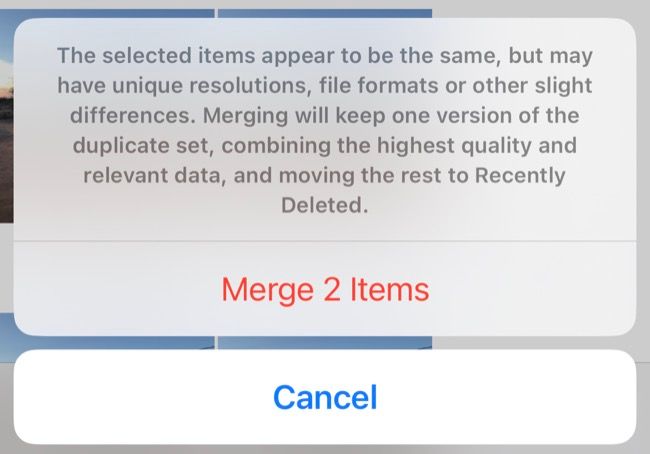Tap the dimmed gray margin right of Cancel sheet
650x454 pixels.
click(x=644, y=397)
